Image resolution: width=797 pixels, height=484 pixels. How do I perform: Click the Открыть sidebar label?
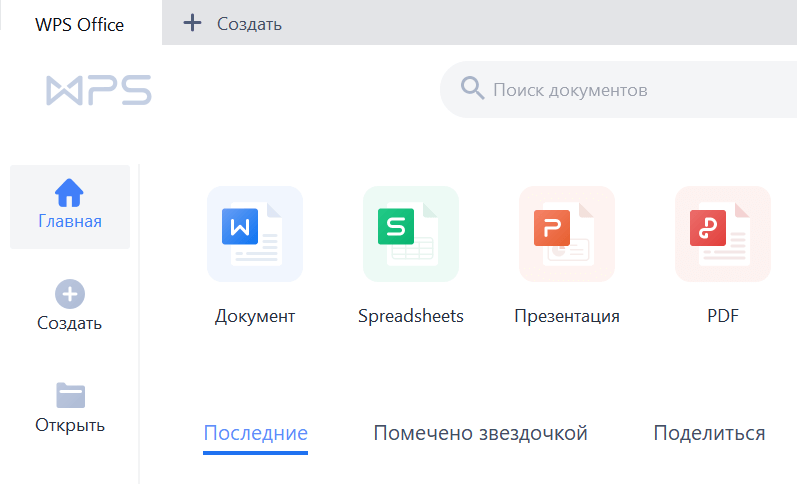click(x=70, y=425)
